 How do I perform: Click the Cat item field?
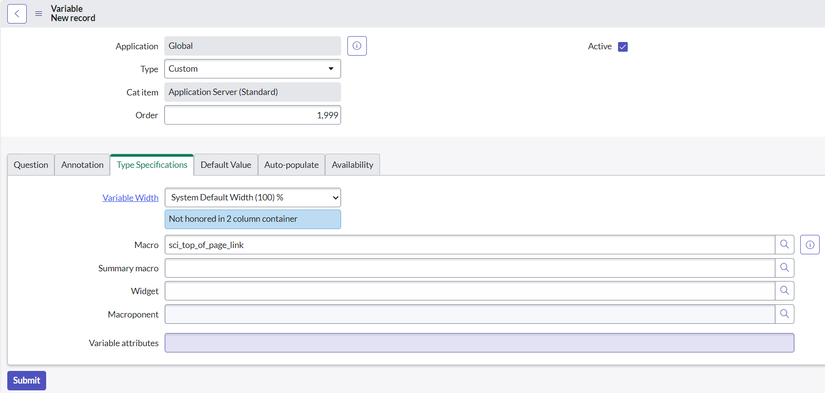(253, 92)
